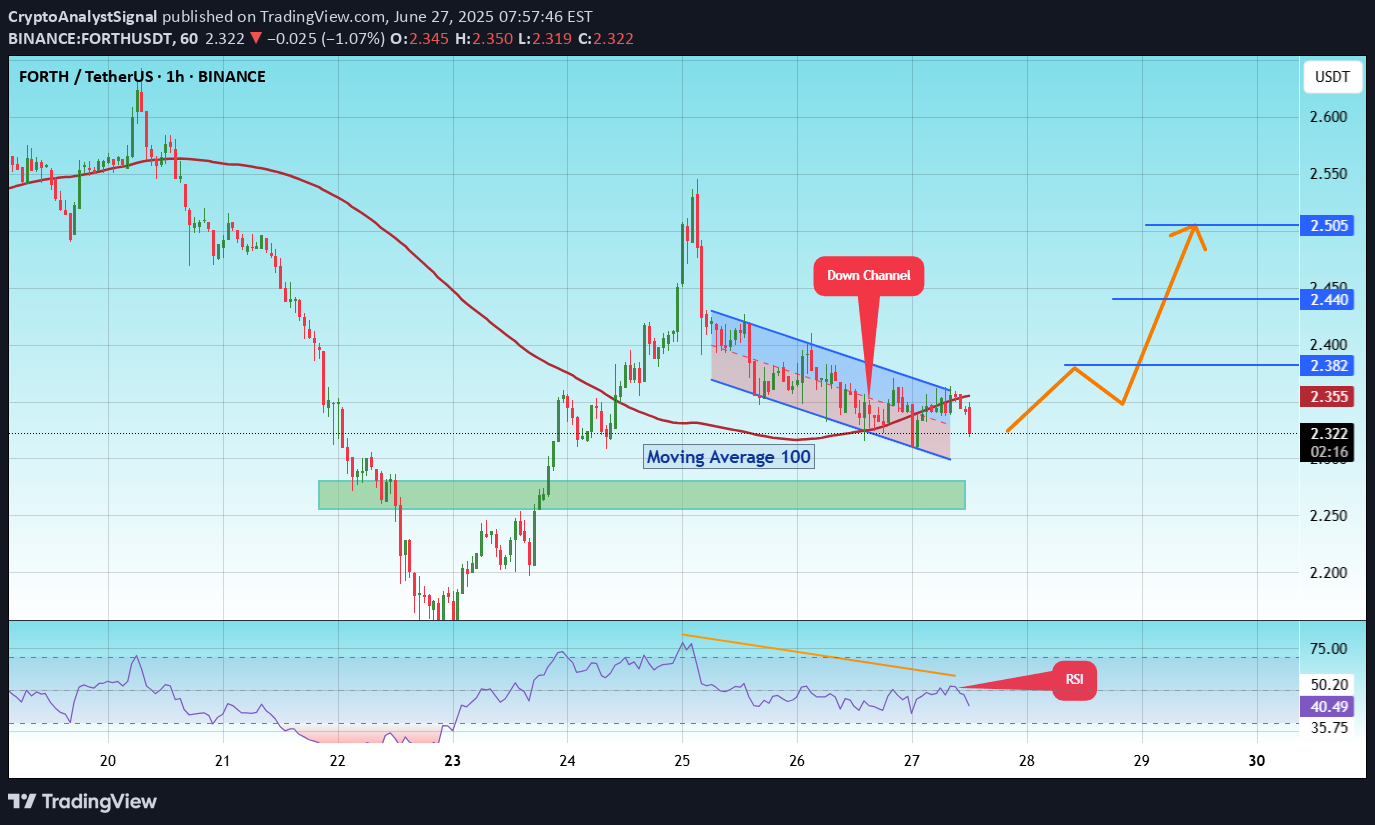Select the Moving Average 100 label

pos(728,457)
